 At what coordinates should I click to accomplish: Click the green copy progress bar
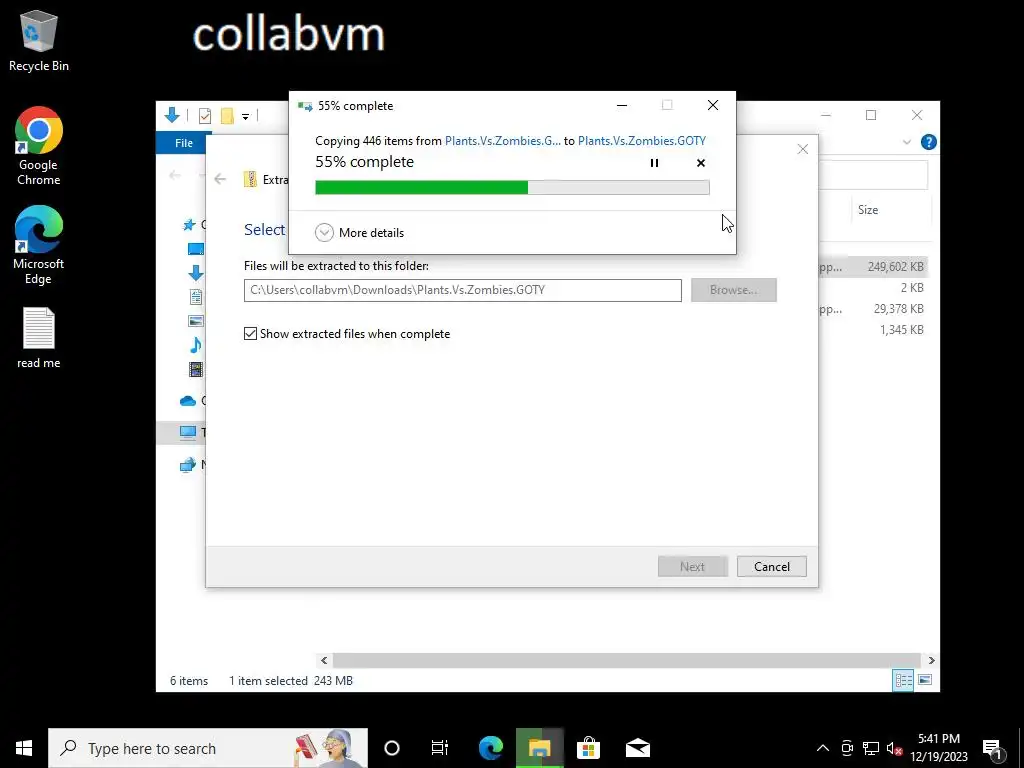point(512,188)
